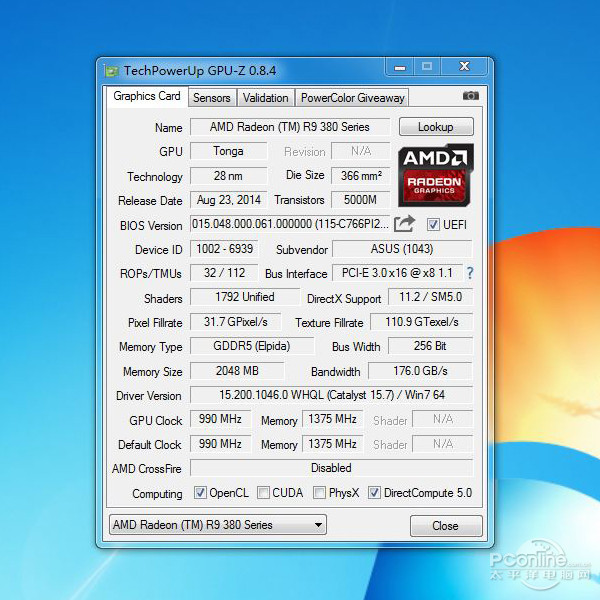Click the Texture Fillrate value 110.9 GTexel/s
Screen dimensions: 600x600
point(421,322)
